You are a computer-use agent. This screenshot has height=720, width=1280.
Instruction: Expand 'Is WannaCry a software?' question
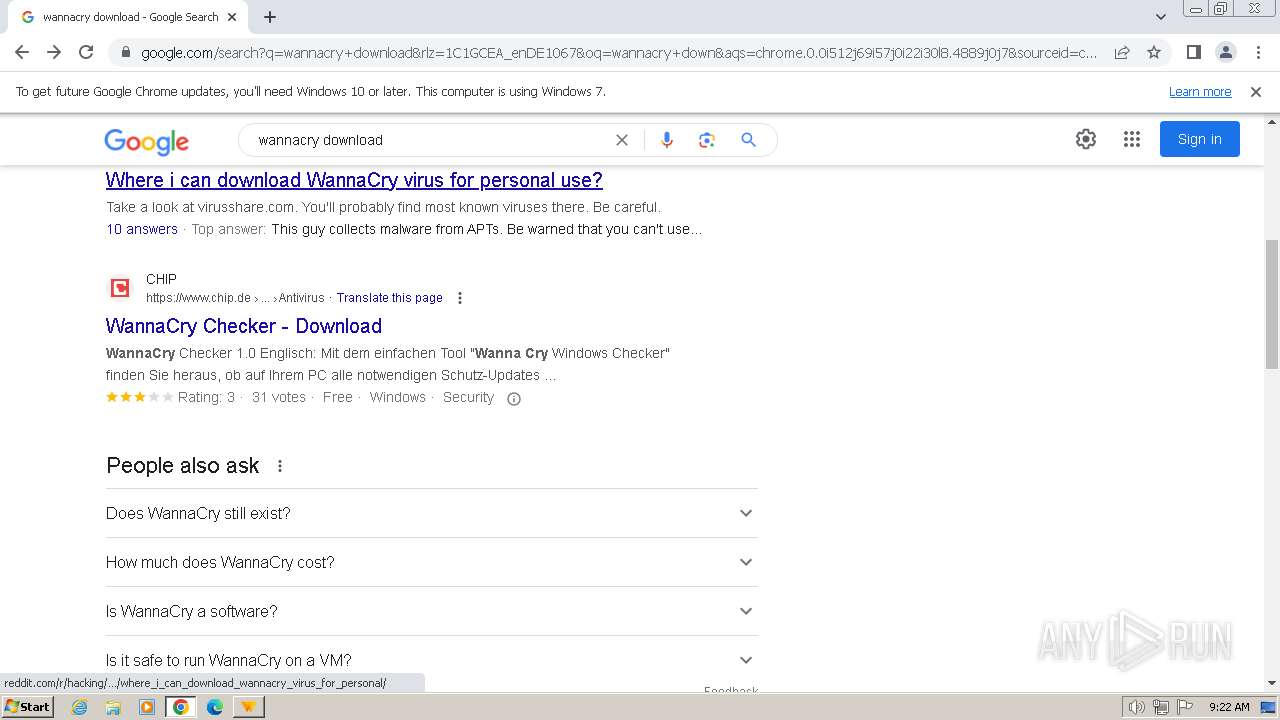(432, 611)
